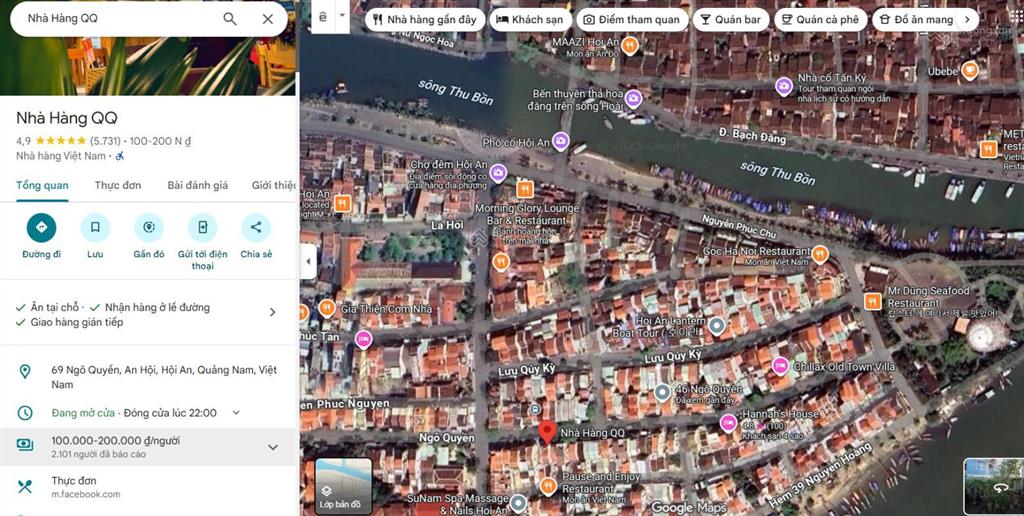
Task: Open Street View thumbnail
Action: click(x=993, y=486)
